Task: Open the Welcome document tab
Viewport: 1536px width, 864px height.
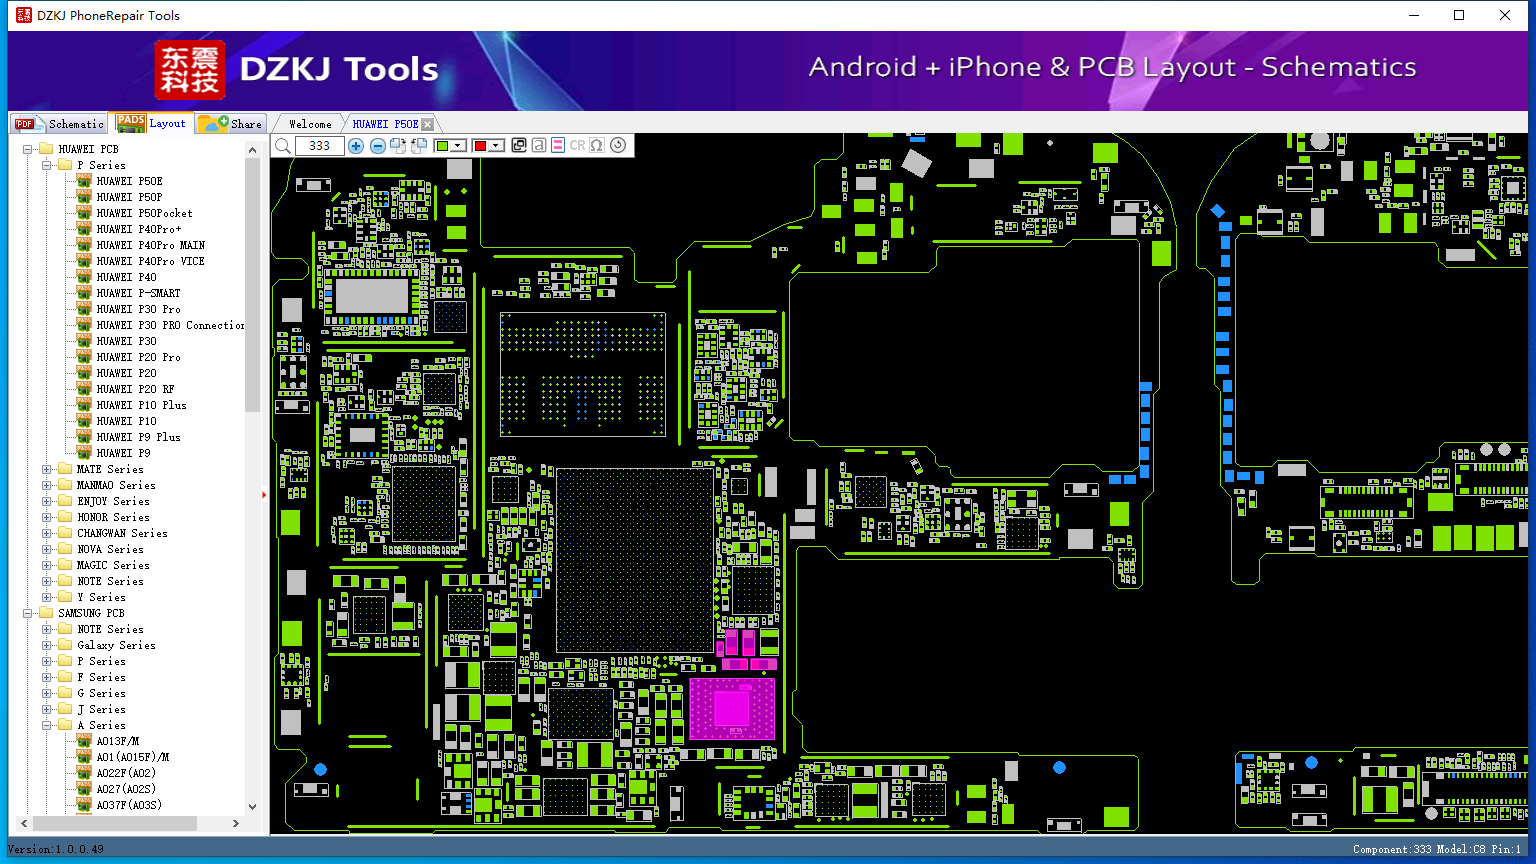Action: coord(310,124)
